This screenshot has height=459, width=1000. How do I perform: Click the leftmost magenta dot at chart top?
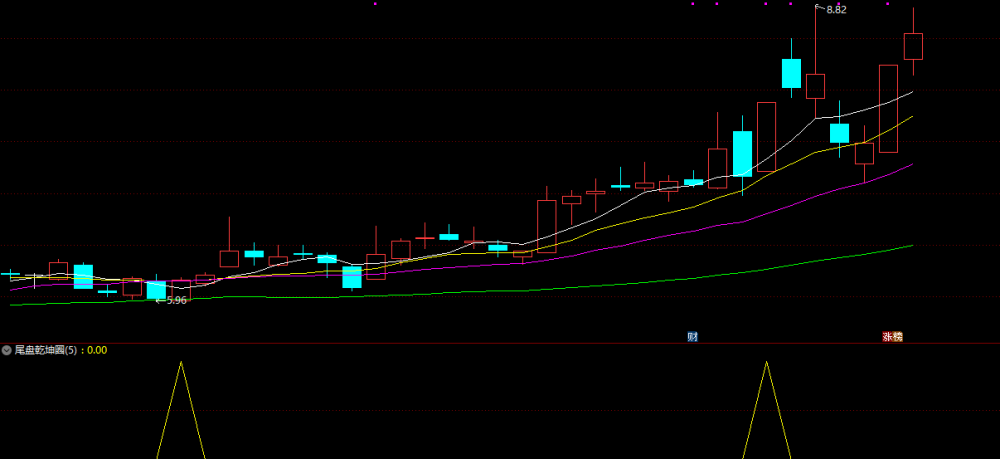375,4
